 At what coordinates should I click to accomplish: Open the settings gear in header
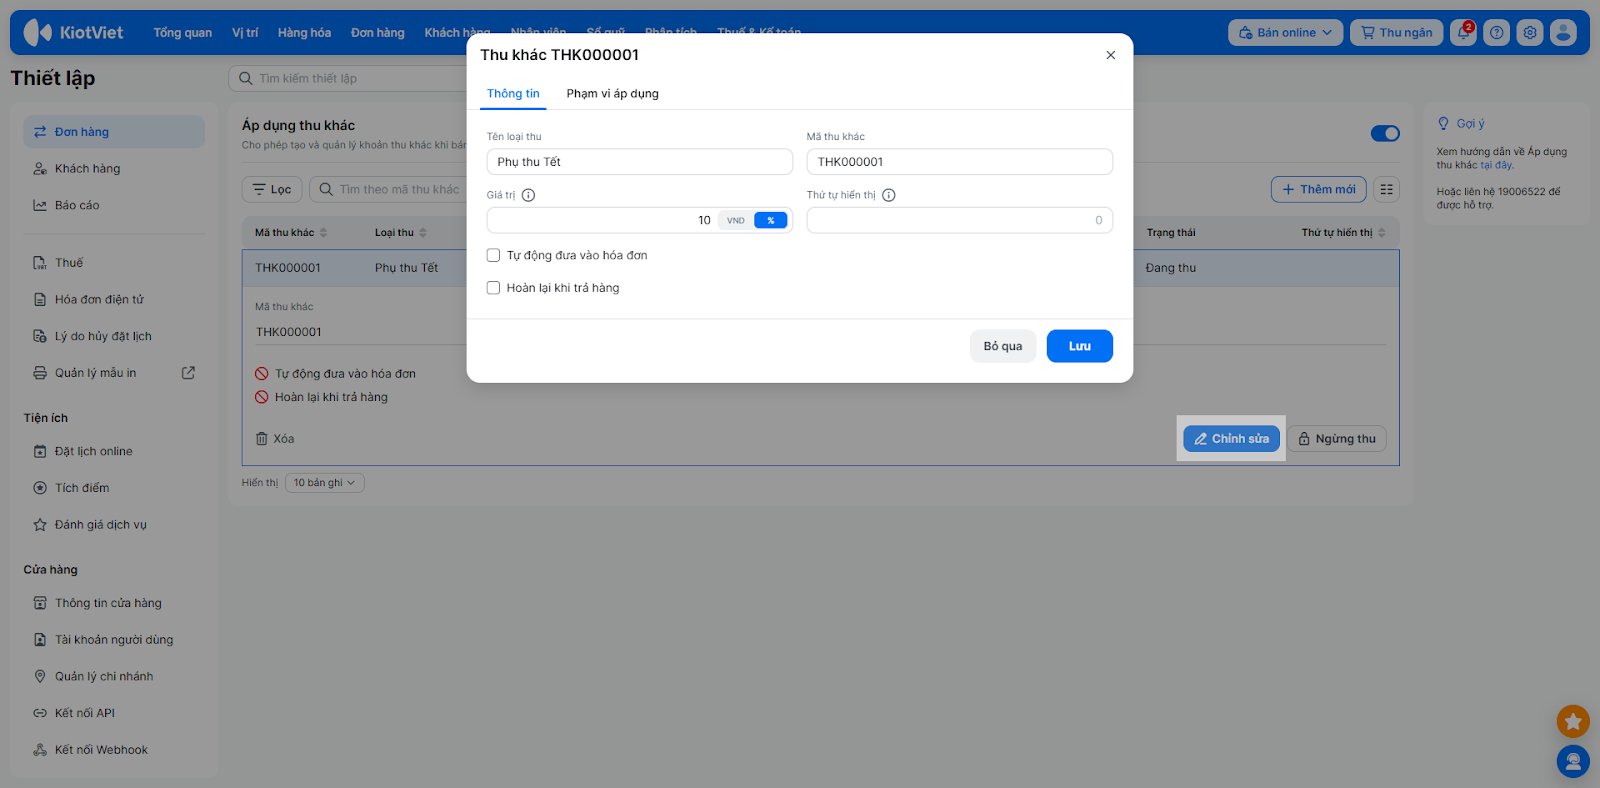click(1530, 33)
